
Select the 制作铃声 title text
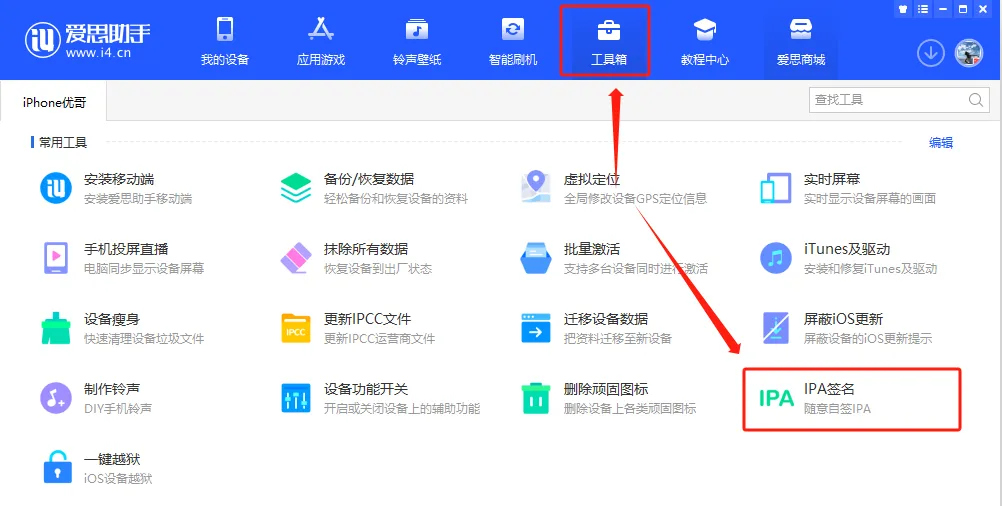[112, 389]
